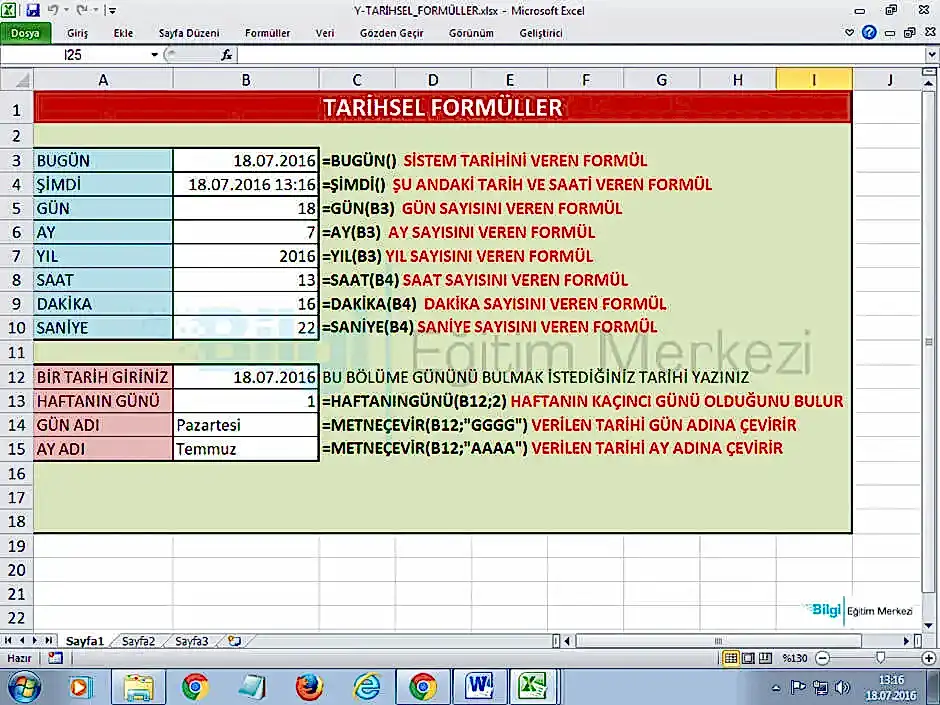Click the Save icon in quick access toolbar

[x=33, y=10]
